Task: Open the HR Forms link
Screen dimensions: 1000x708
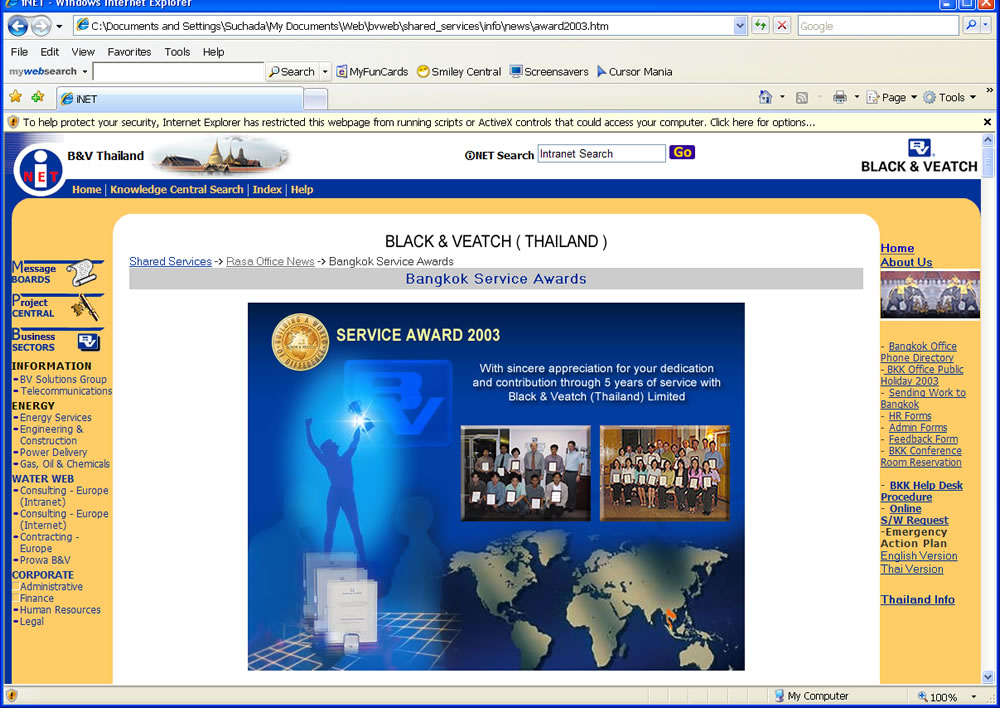Action: tap(910, 416)
